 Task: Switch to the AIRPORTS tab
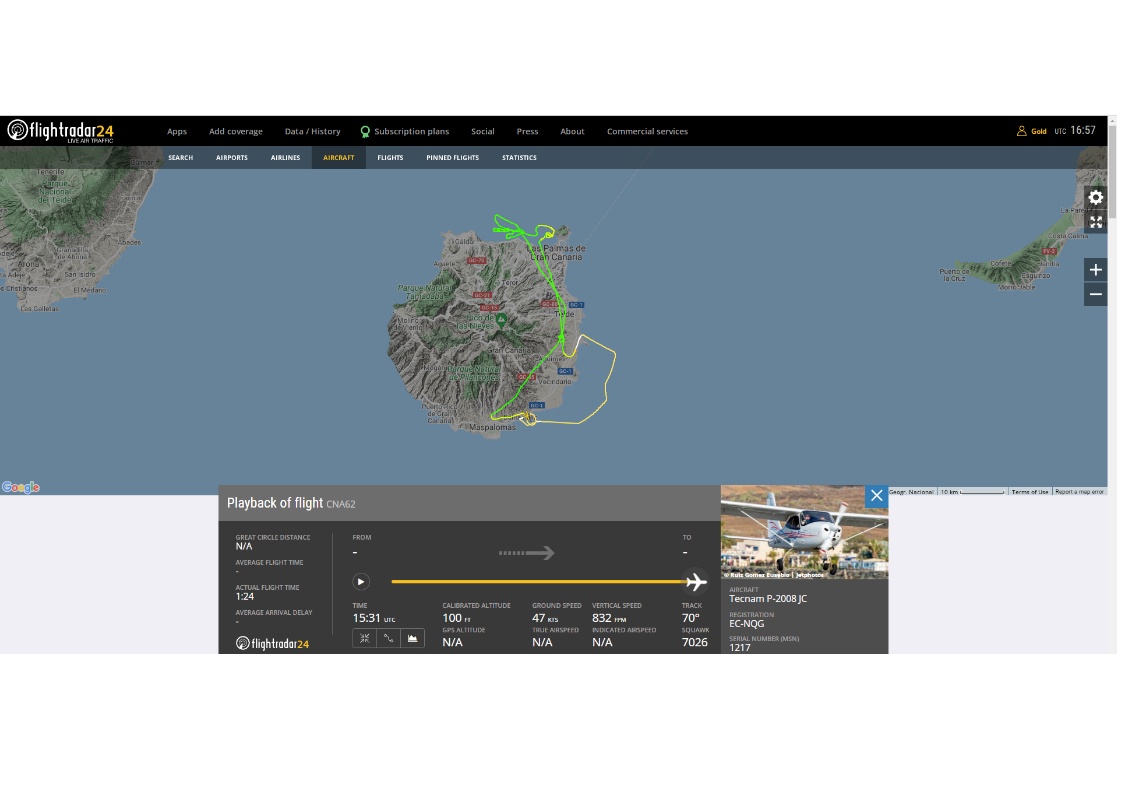(x=232, y=158)
